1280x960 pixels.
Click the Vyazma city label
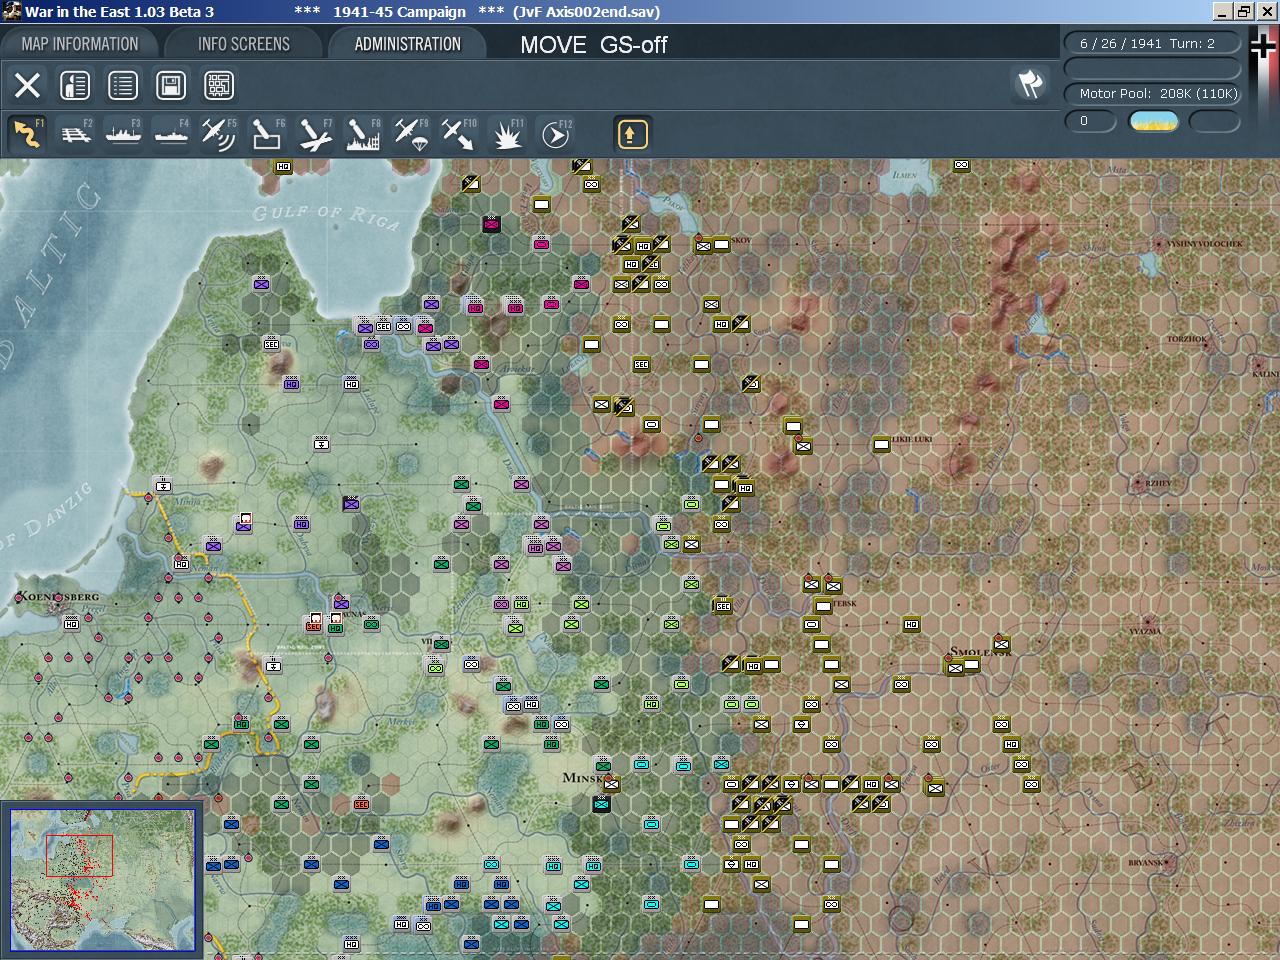(x=1145, y=631)
